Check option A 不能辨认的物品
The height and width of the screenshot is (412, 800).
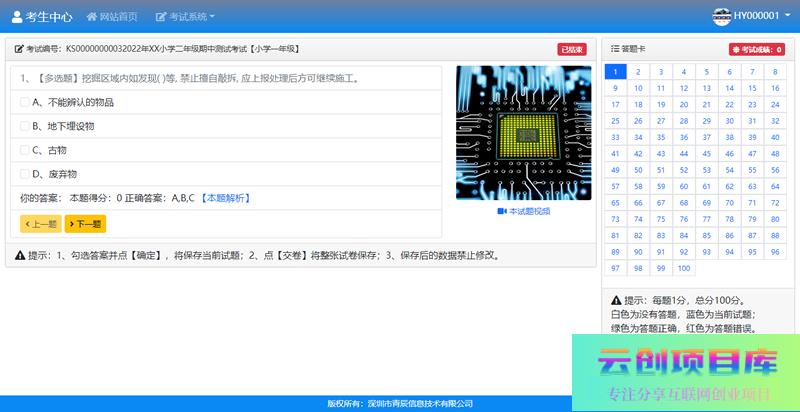pos(24,102)
